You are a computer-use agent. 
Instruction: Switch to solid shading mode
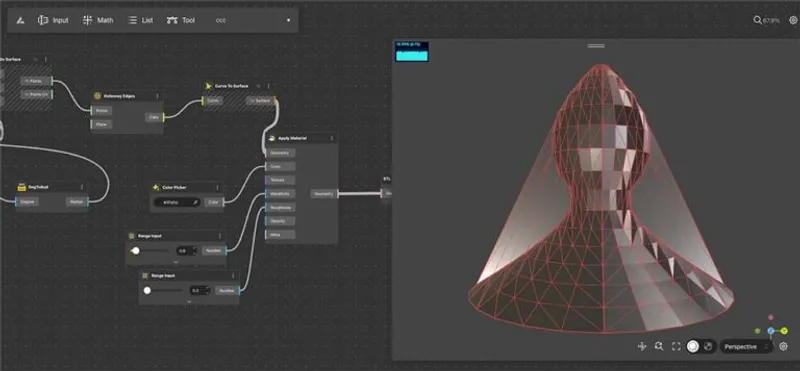click(693, 347)
